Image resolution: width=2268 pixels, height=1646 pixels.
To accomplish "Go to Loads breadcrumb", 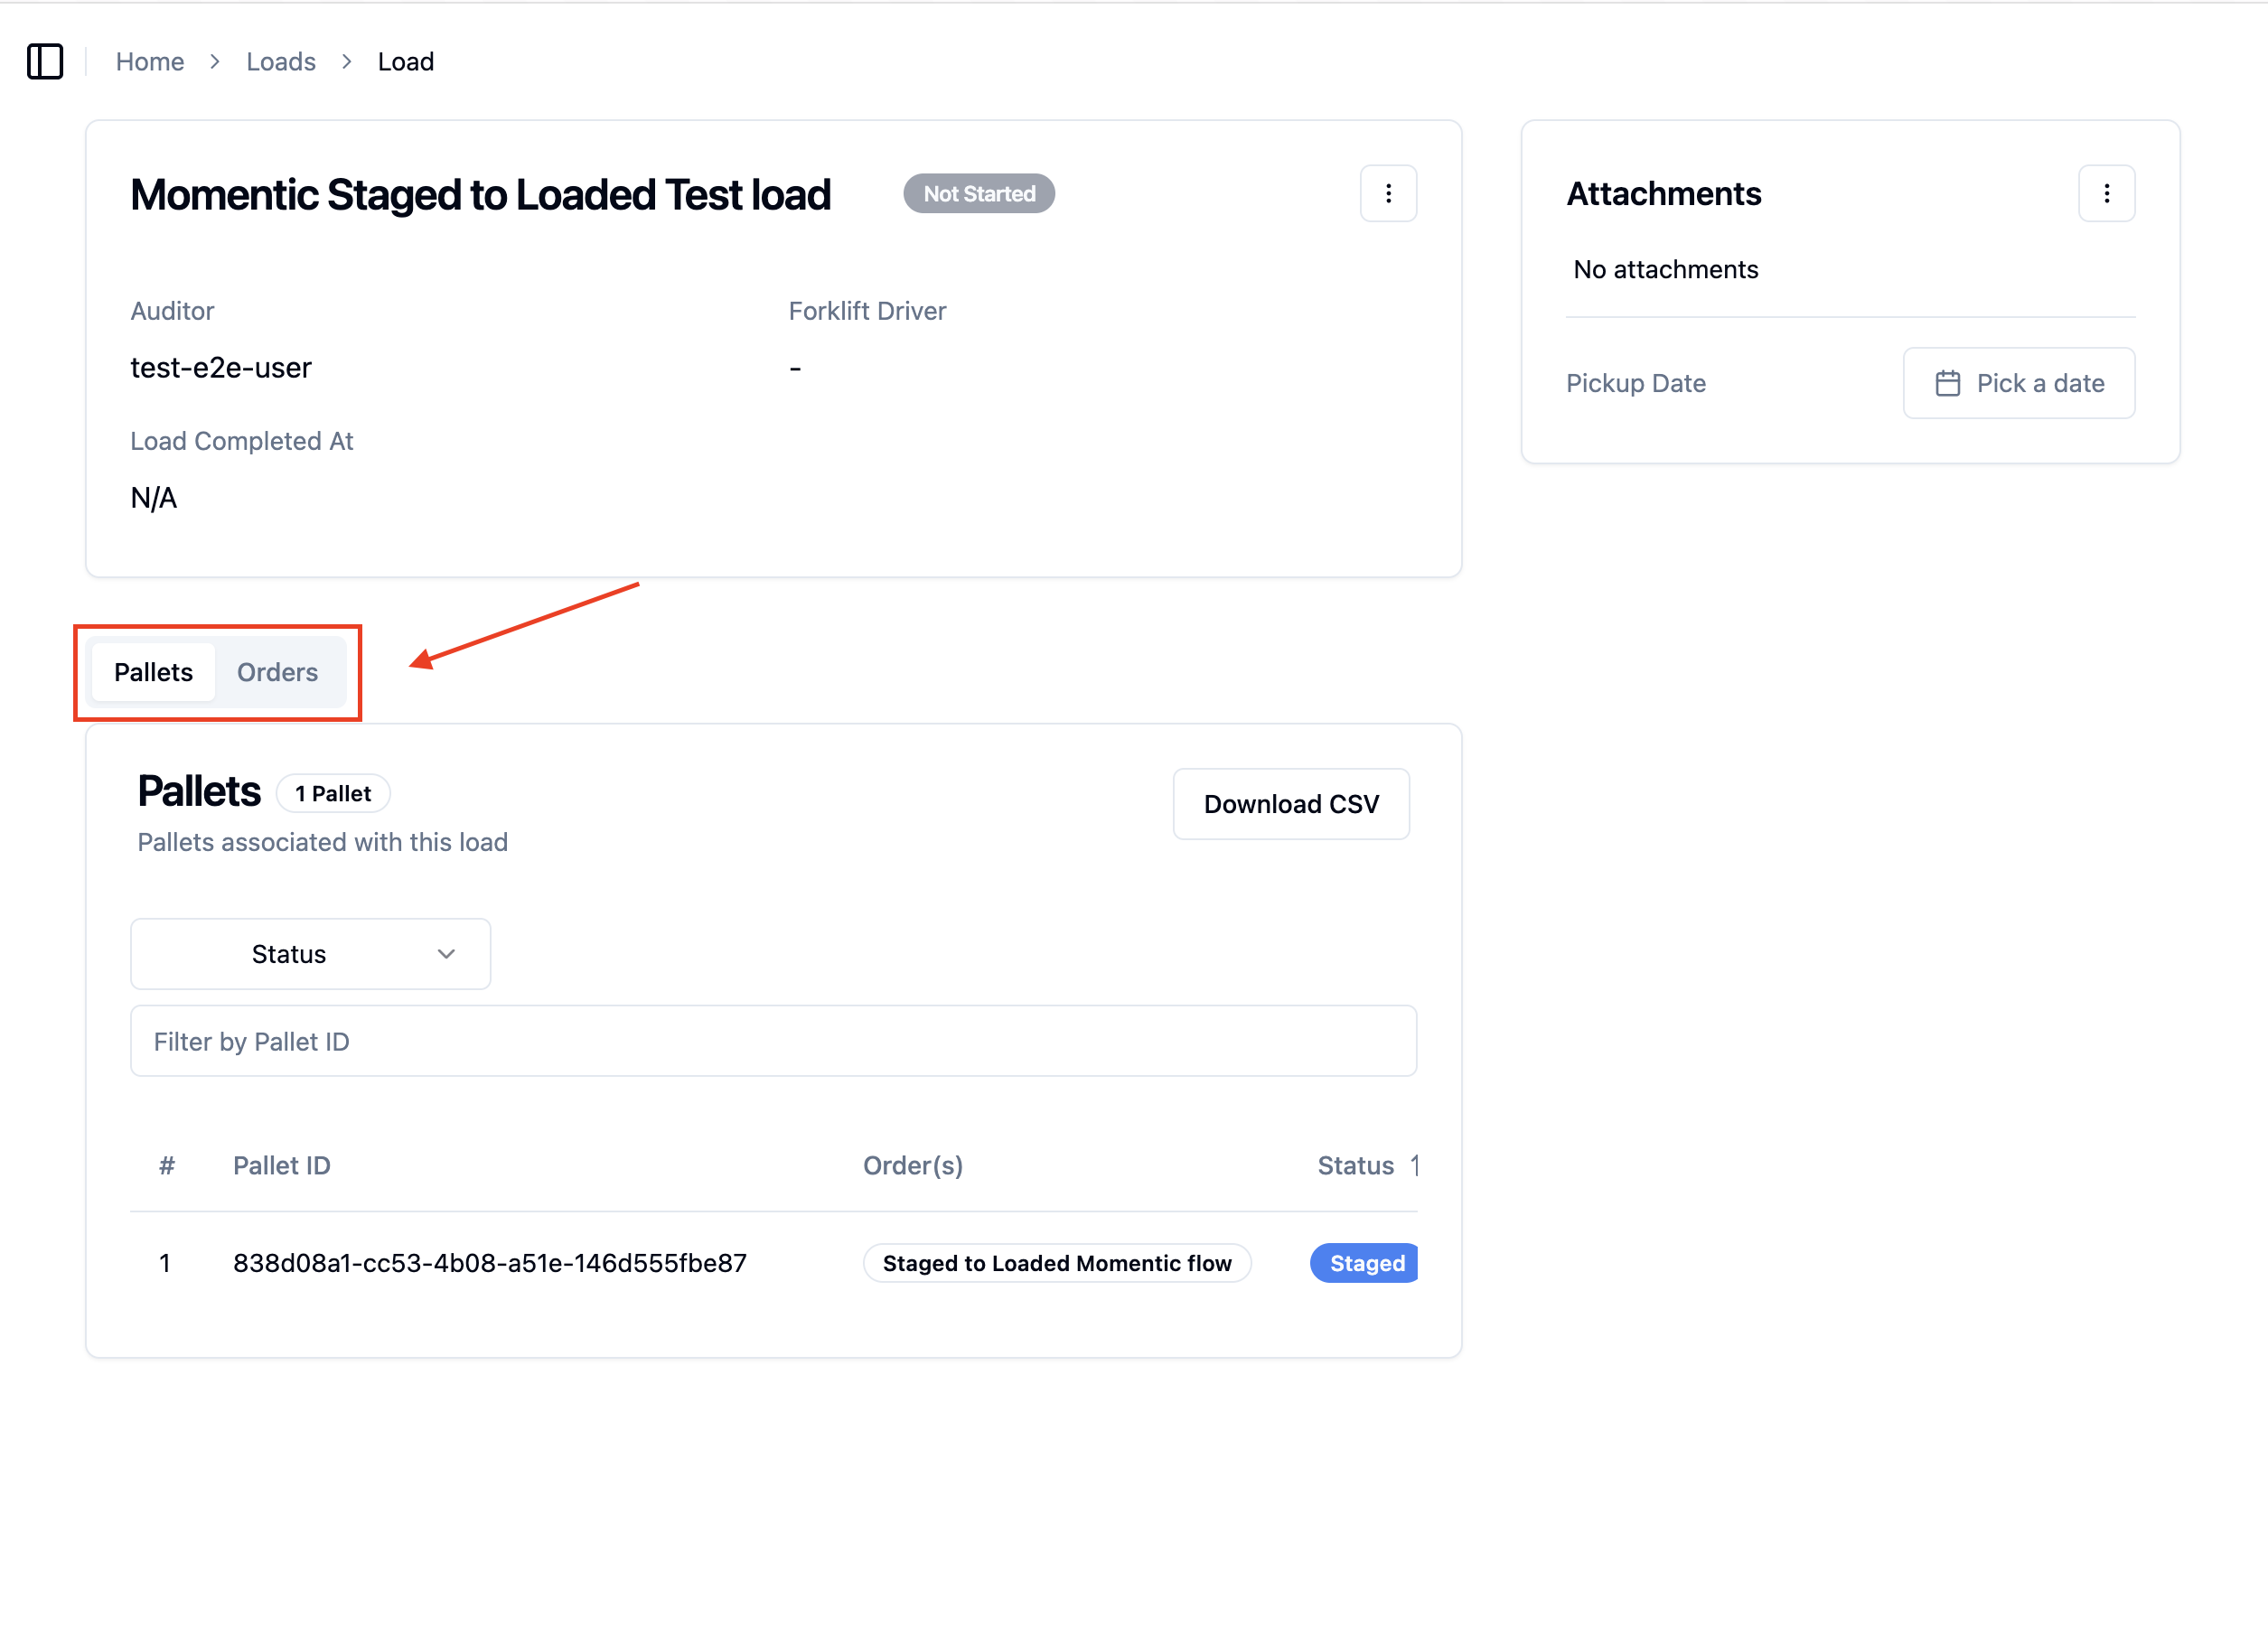I will (x=281, y=62).
